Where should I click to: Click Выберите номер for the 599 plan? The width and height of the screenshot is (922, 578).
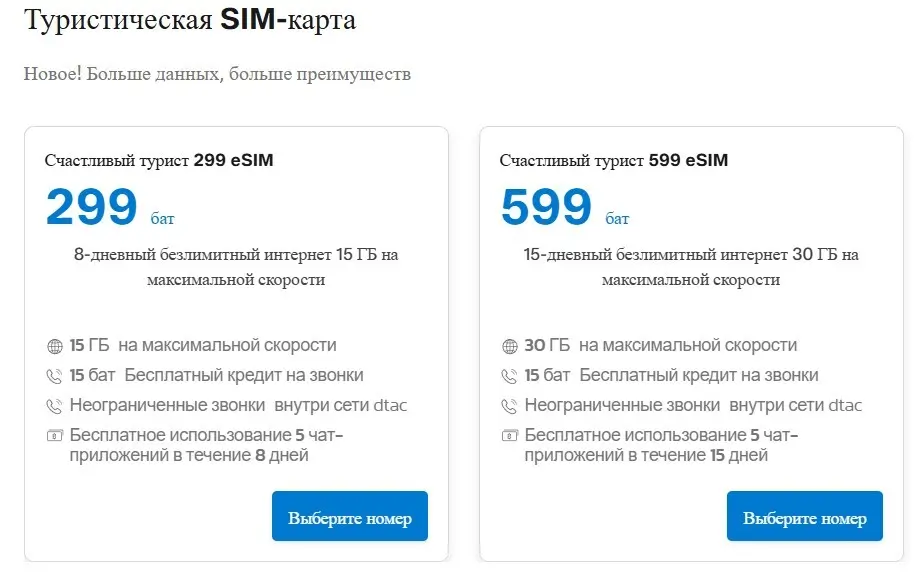tap(805, 516)
